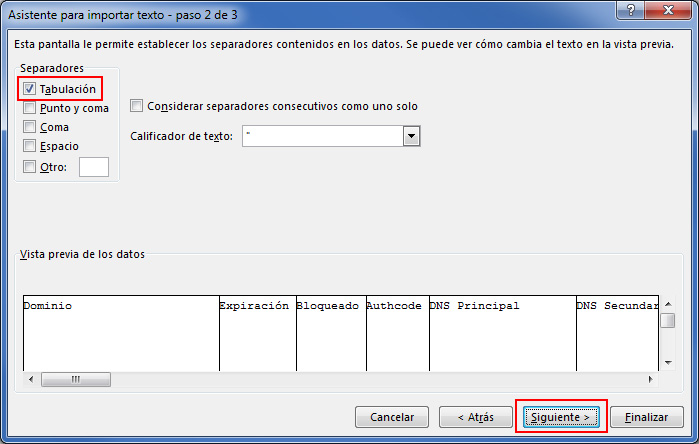This screenshot has width=699, height=444.
Task: Open the Calificador de texto dropdown
Action: coord(410,136)
